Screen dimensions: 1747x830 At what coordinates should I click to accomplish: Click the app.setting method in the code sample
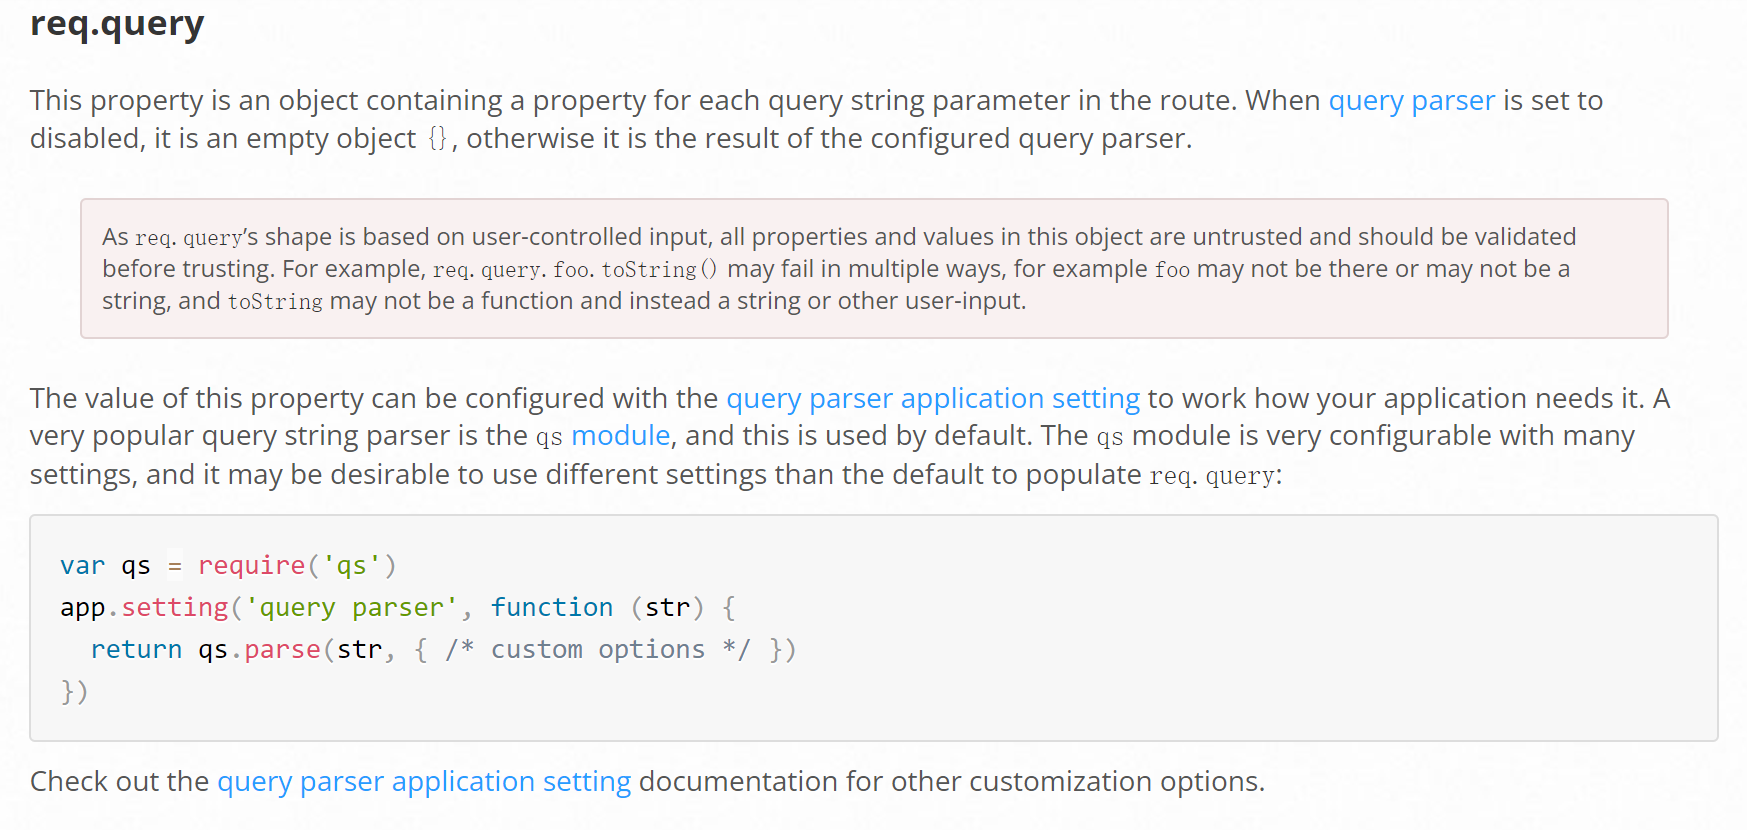(x=145, y=608)
